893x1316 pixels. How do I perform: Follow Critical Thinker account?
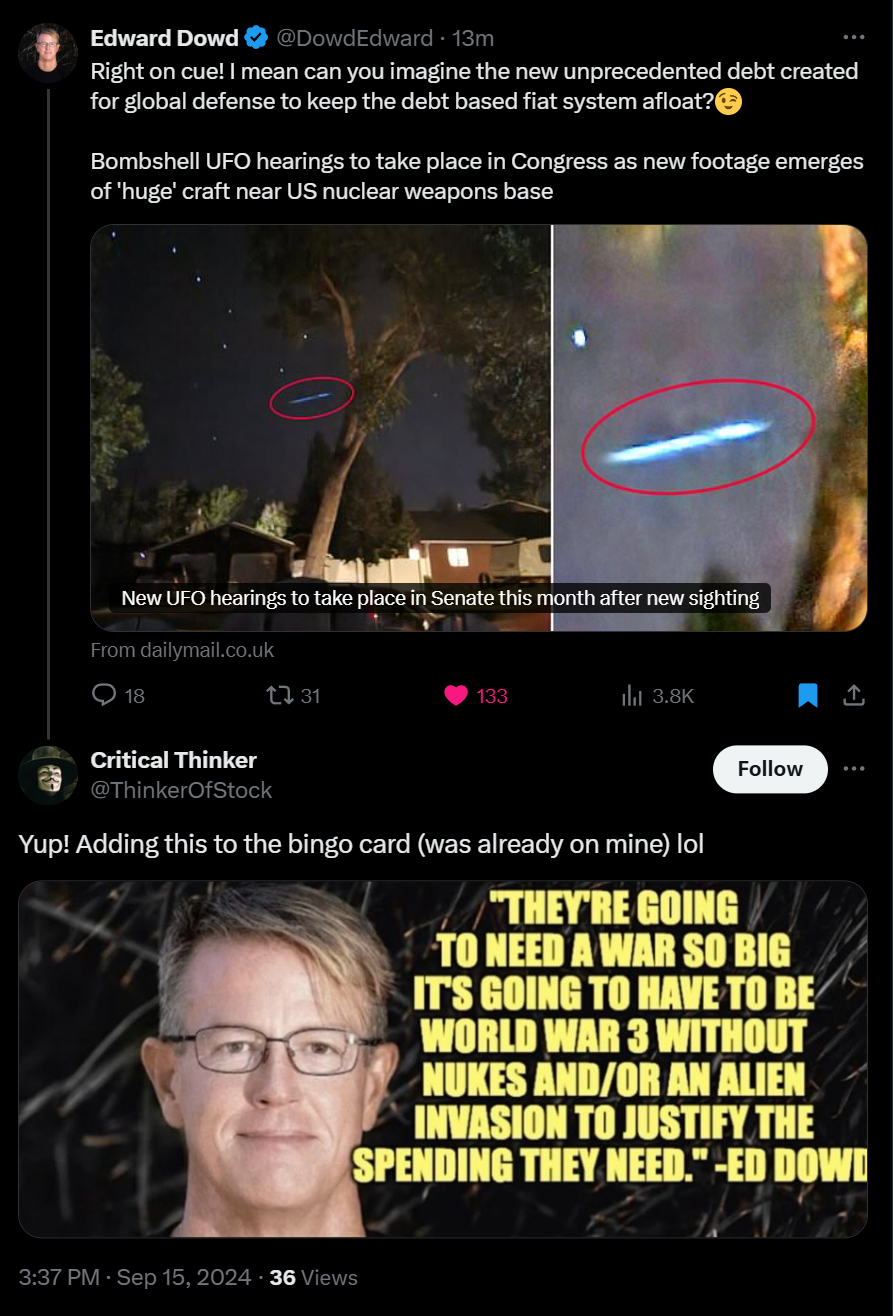pyautogui.click(x=770, y=769)
